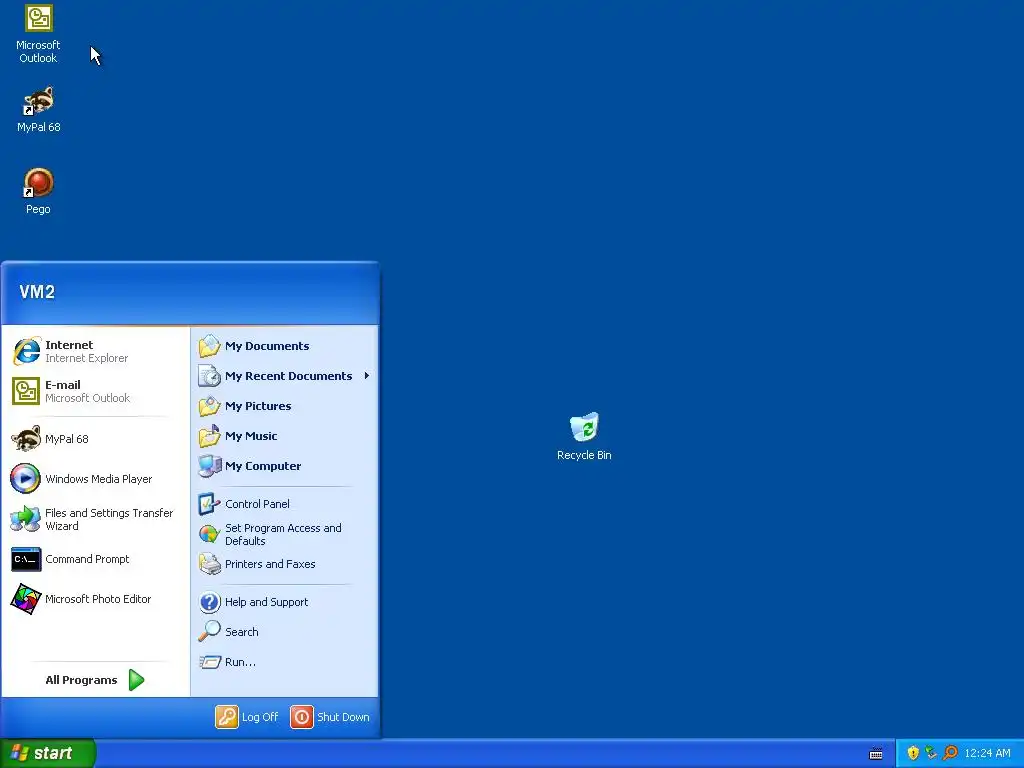Screen dimensions: 1024x768
Task: Expand My Recent Documents submenu
Action: pyautogui.click(x=285, y=376)
